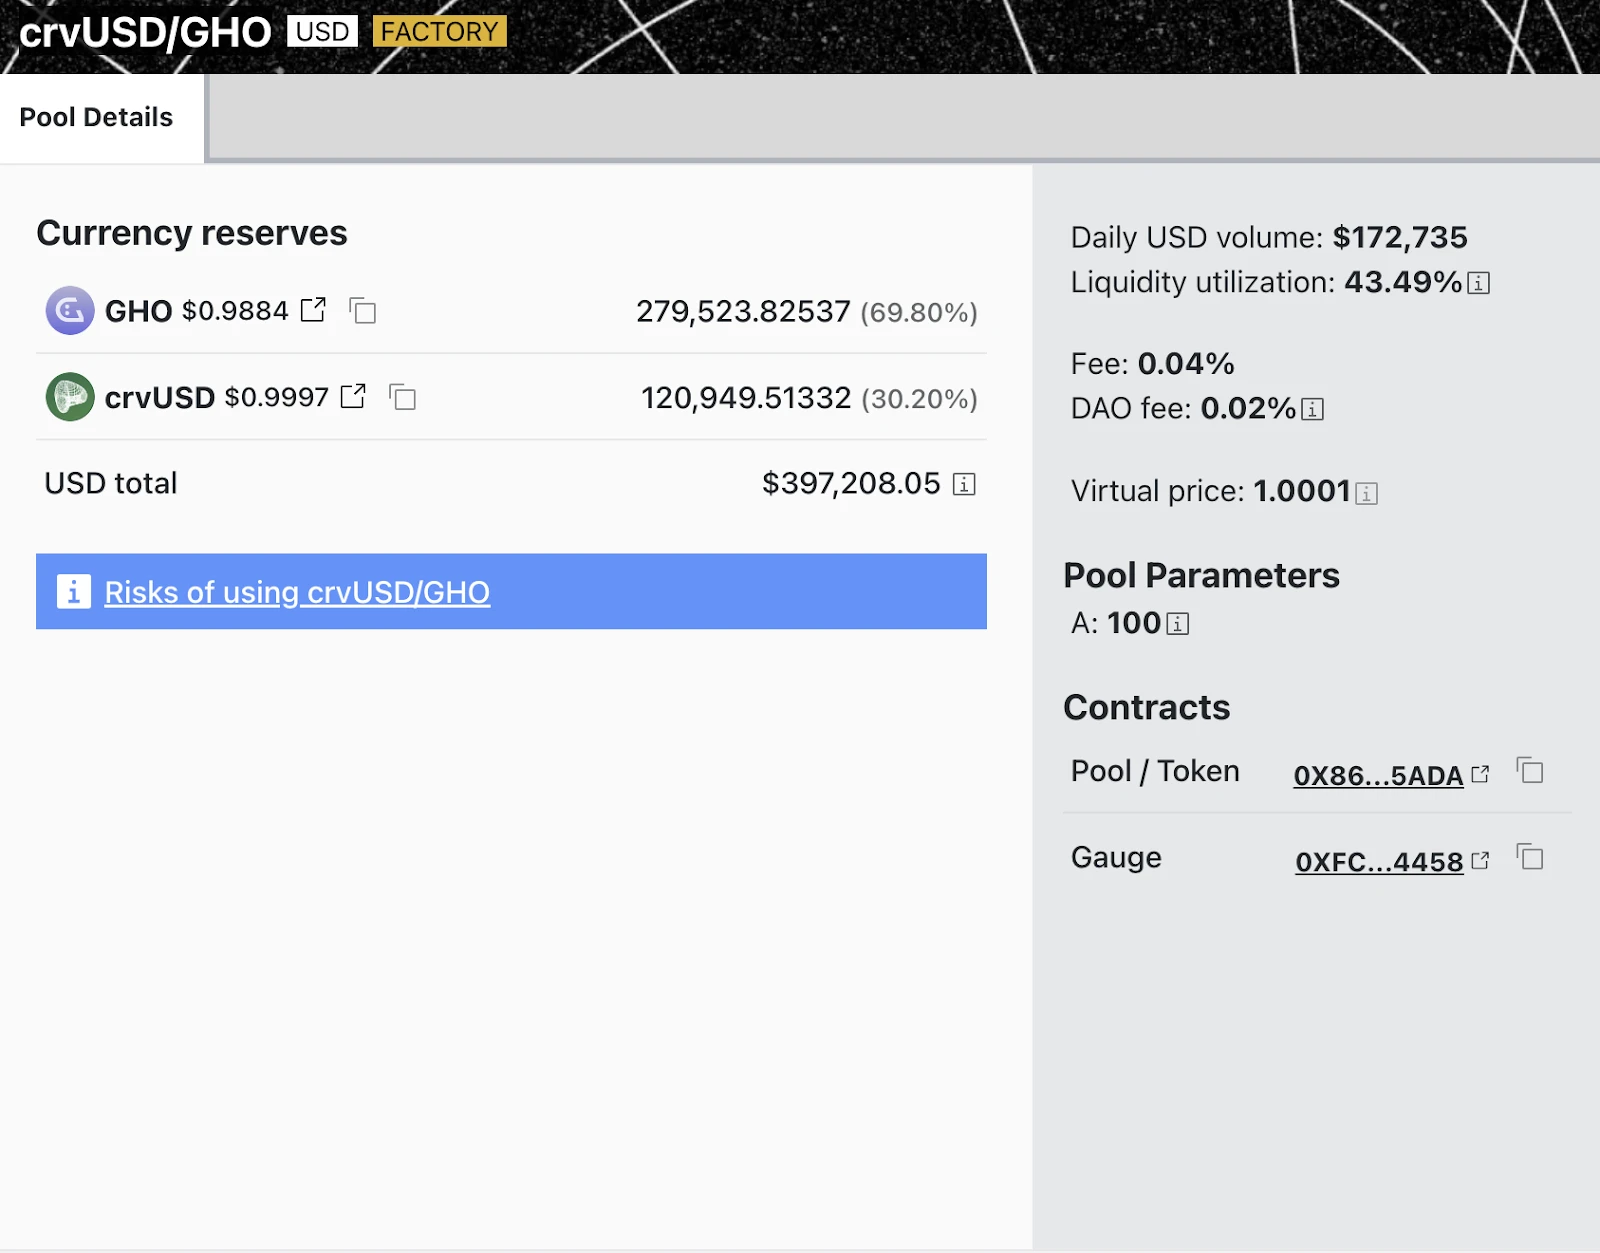Screen dimensions: 1600x1253
Task: Click Contracts heading
Action: [x=1146, y=708]
